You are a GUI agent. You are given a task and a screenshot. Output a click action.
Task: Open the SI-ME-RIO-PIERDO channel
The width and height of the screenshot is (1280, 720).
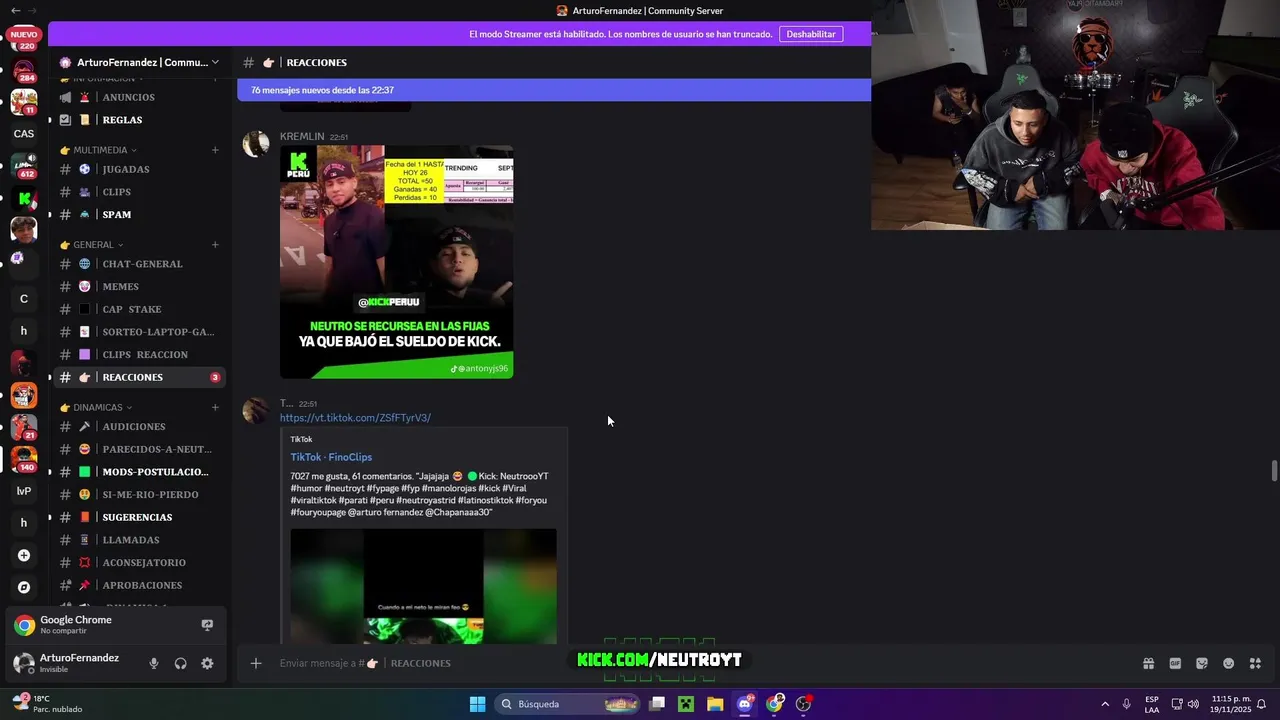click(x=140, y=494)
